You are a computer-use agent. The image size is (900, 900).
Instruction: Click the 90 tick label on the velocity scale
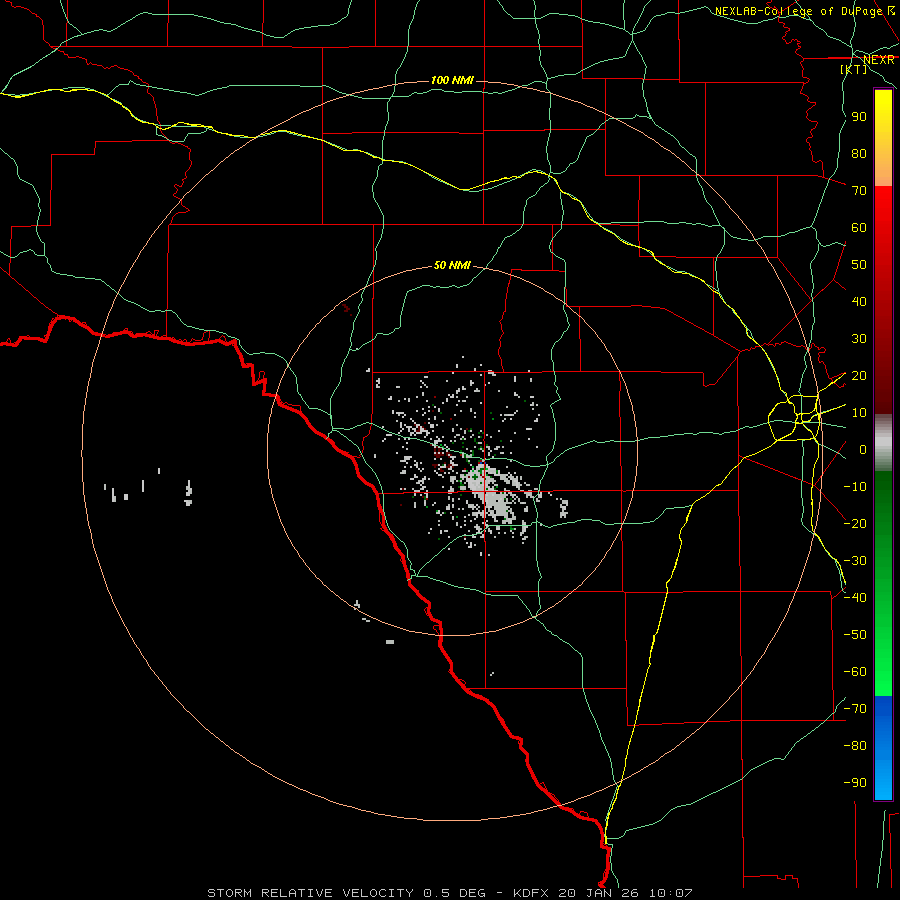859,117
